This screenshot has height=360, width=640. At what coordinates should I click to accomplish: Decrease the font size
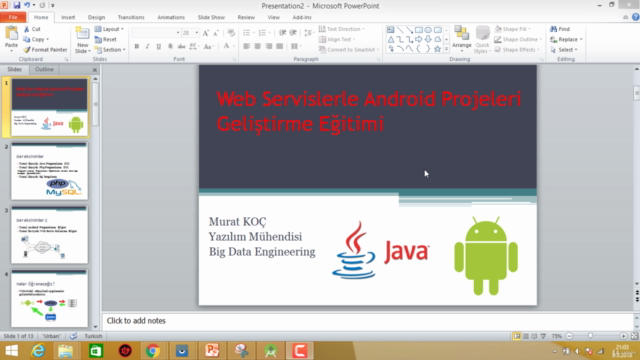(216, 33)
